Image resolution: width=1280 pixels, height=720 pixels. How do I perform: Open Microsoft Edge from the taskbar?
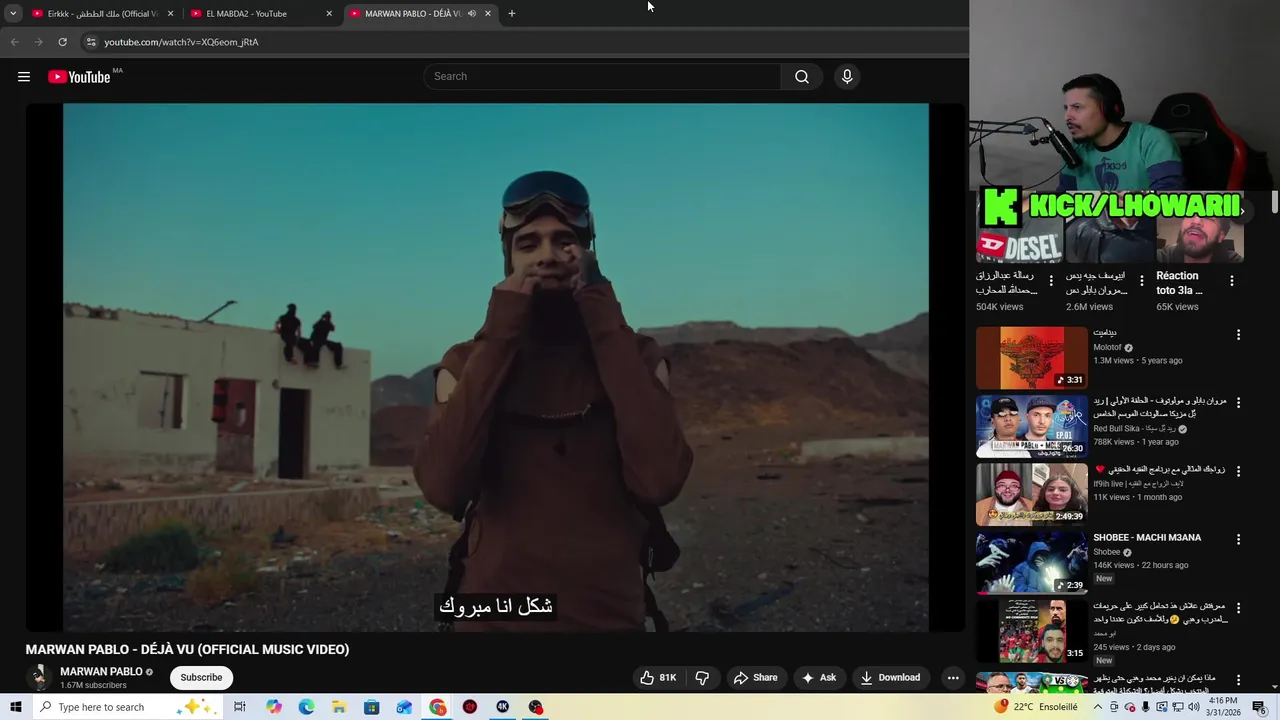coord(307,707)
